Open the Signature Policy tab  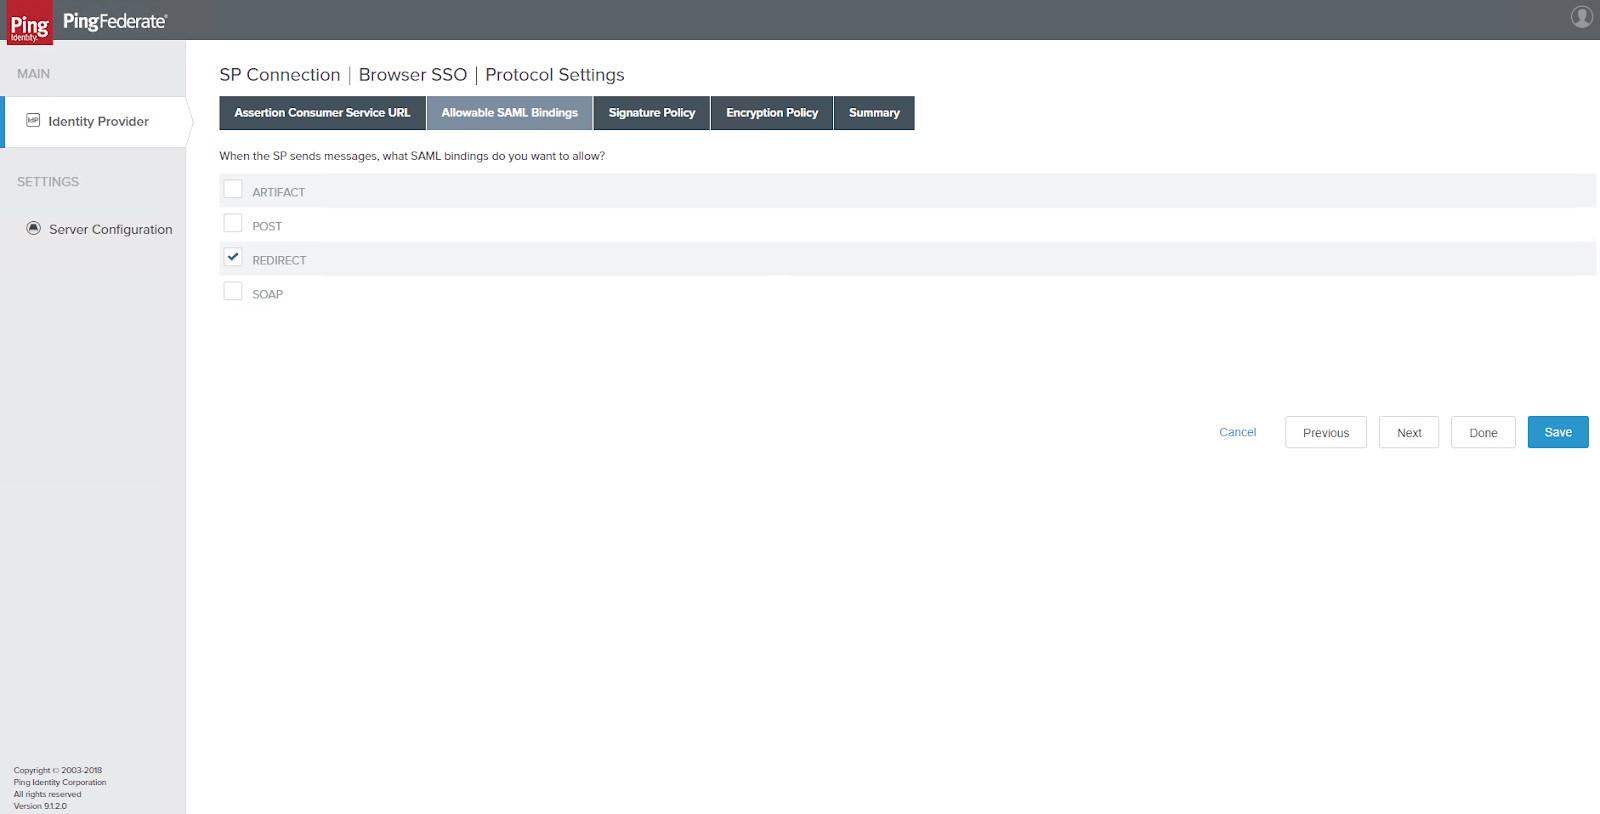coord(651,113)
